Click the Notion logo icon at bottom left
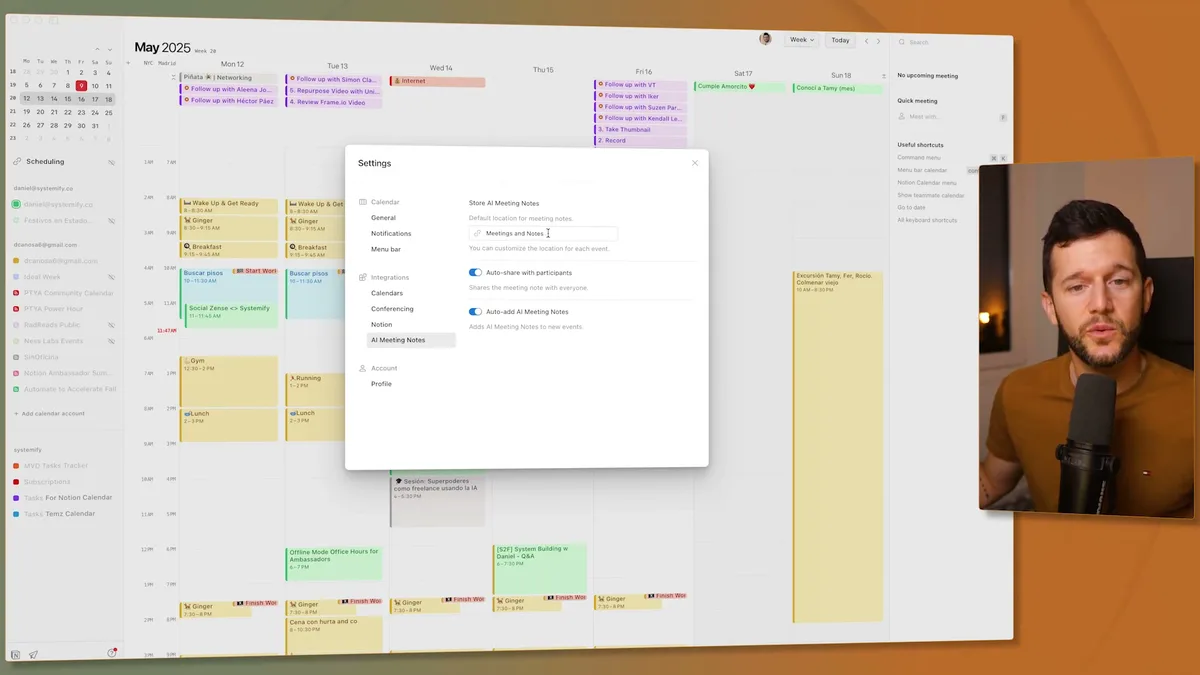 (13, 655)
